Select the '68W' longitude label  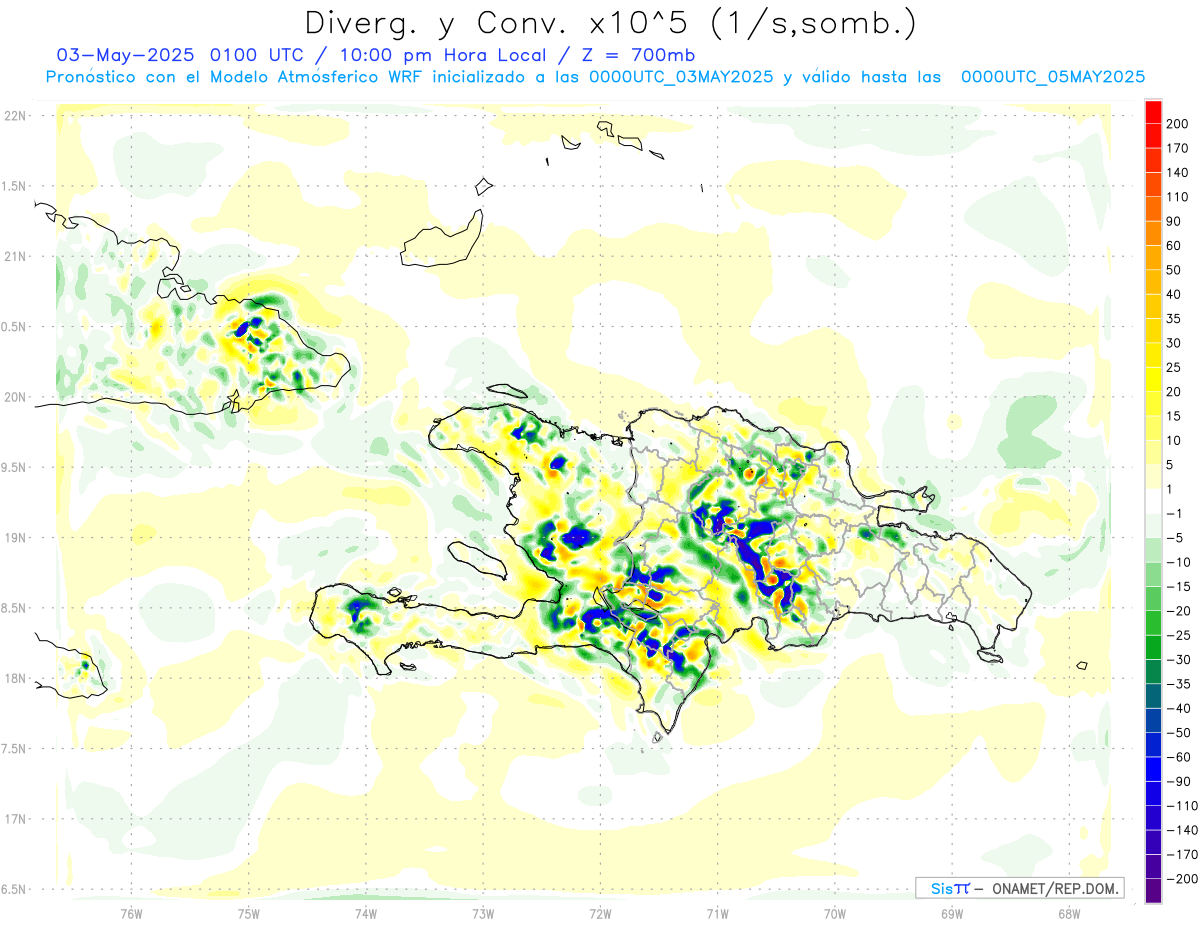pos(1069,912)
